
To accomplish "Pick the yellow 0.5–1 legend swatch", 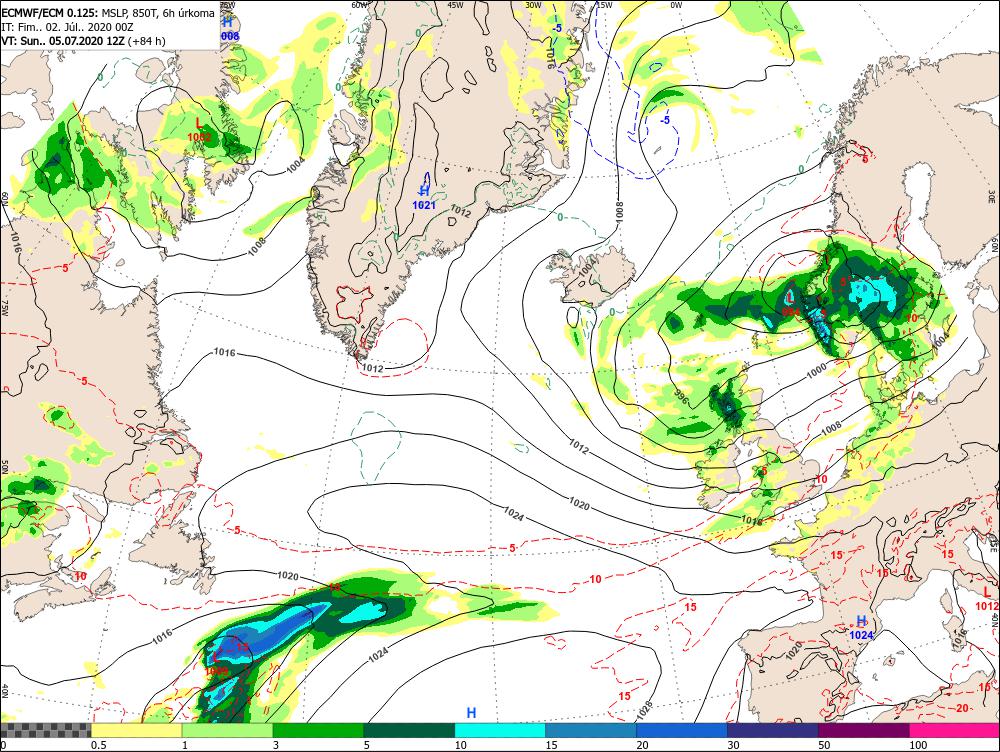I will 136,730.
